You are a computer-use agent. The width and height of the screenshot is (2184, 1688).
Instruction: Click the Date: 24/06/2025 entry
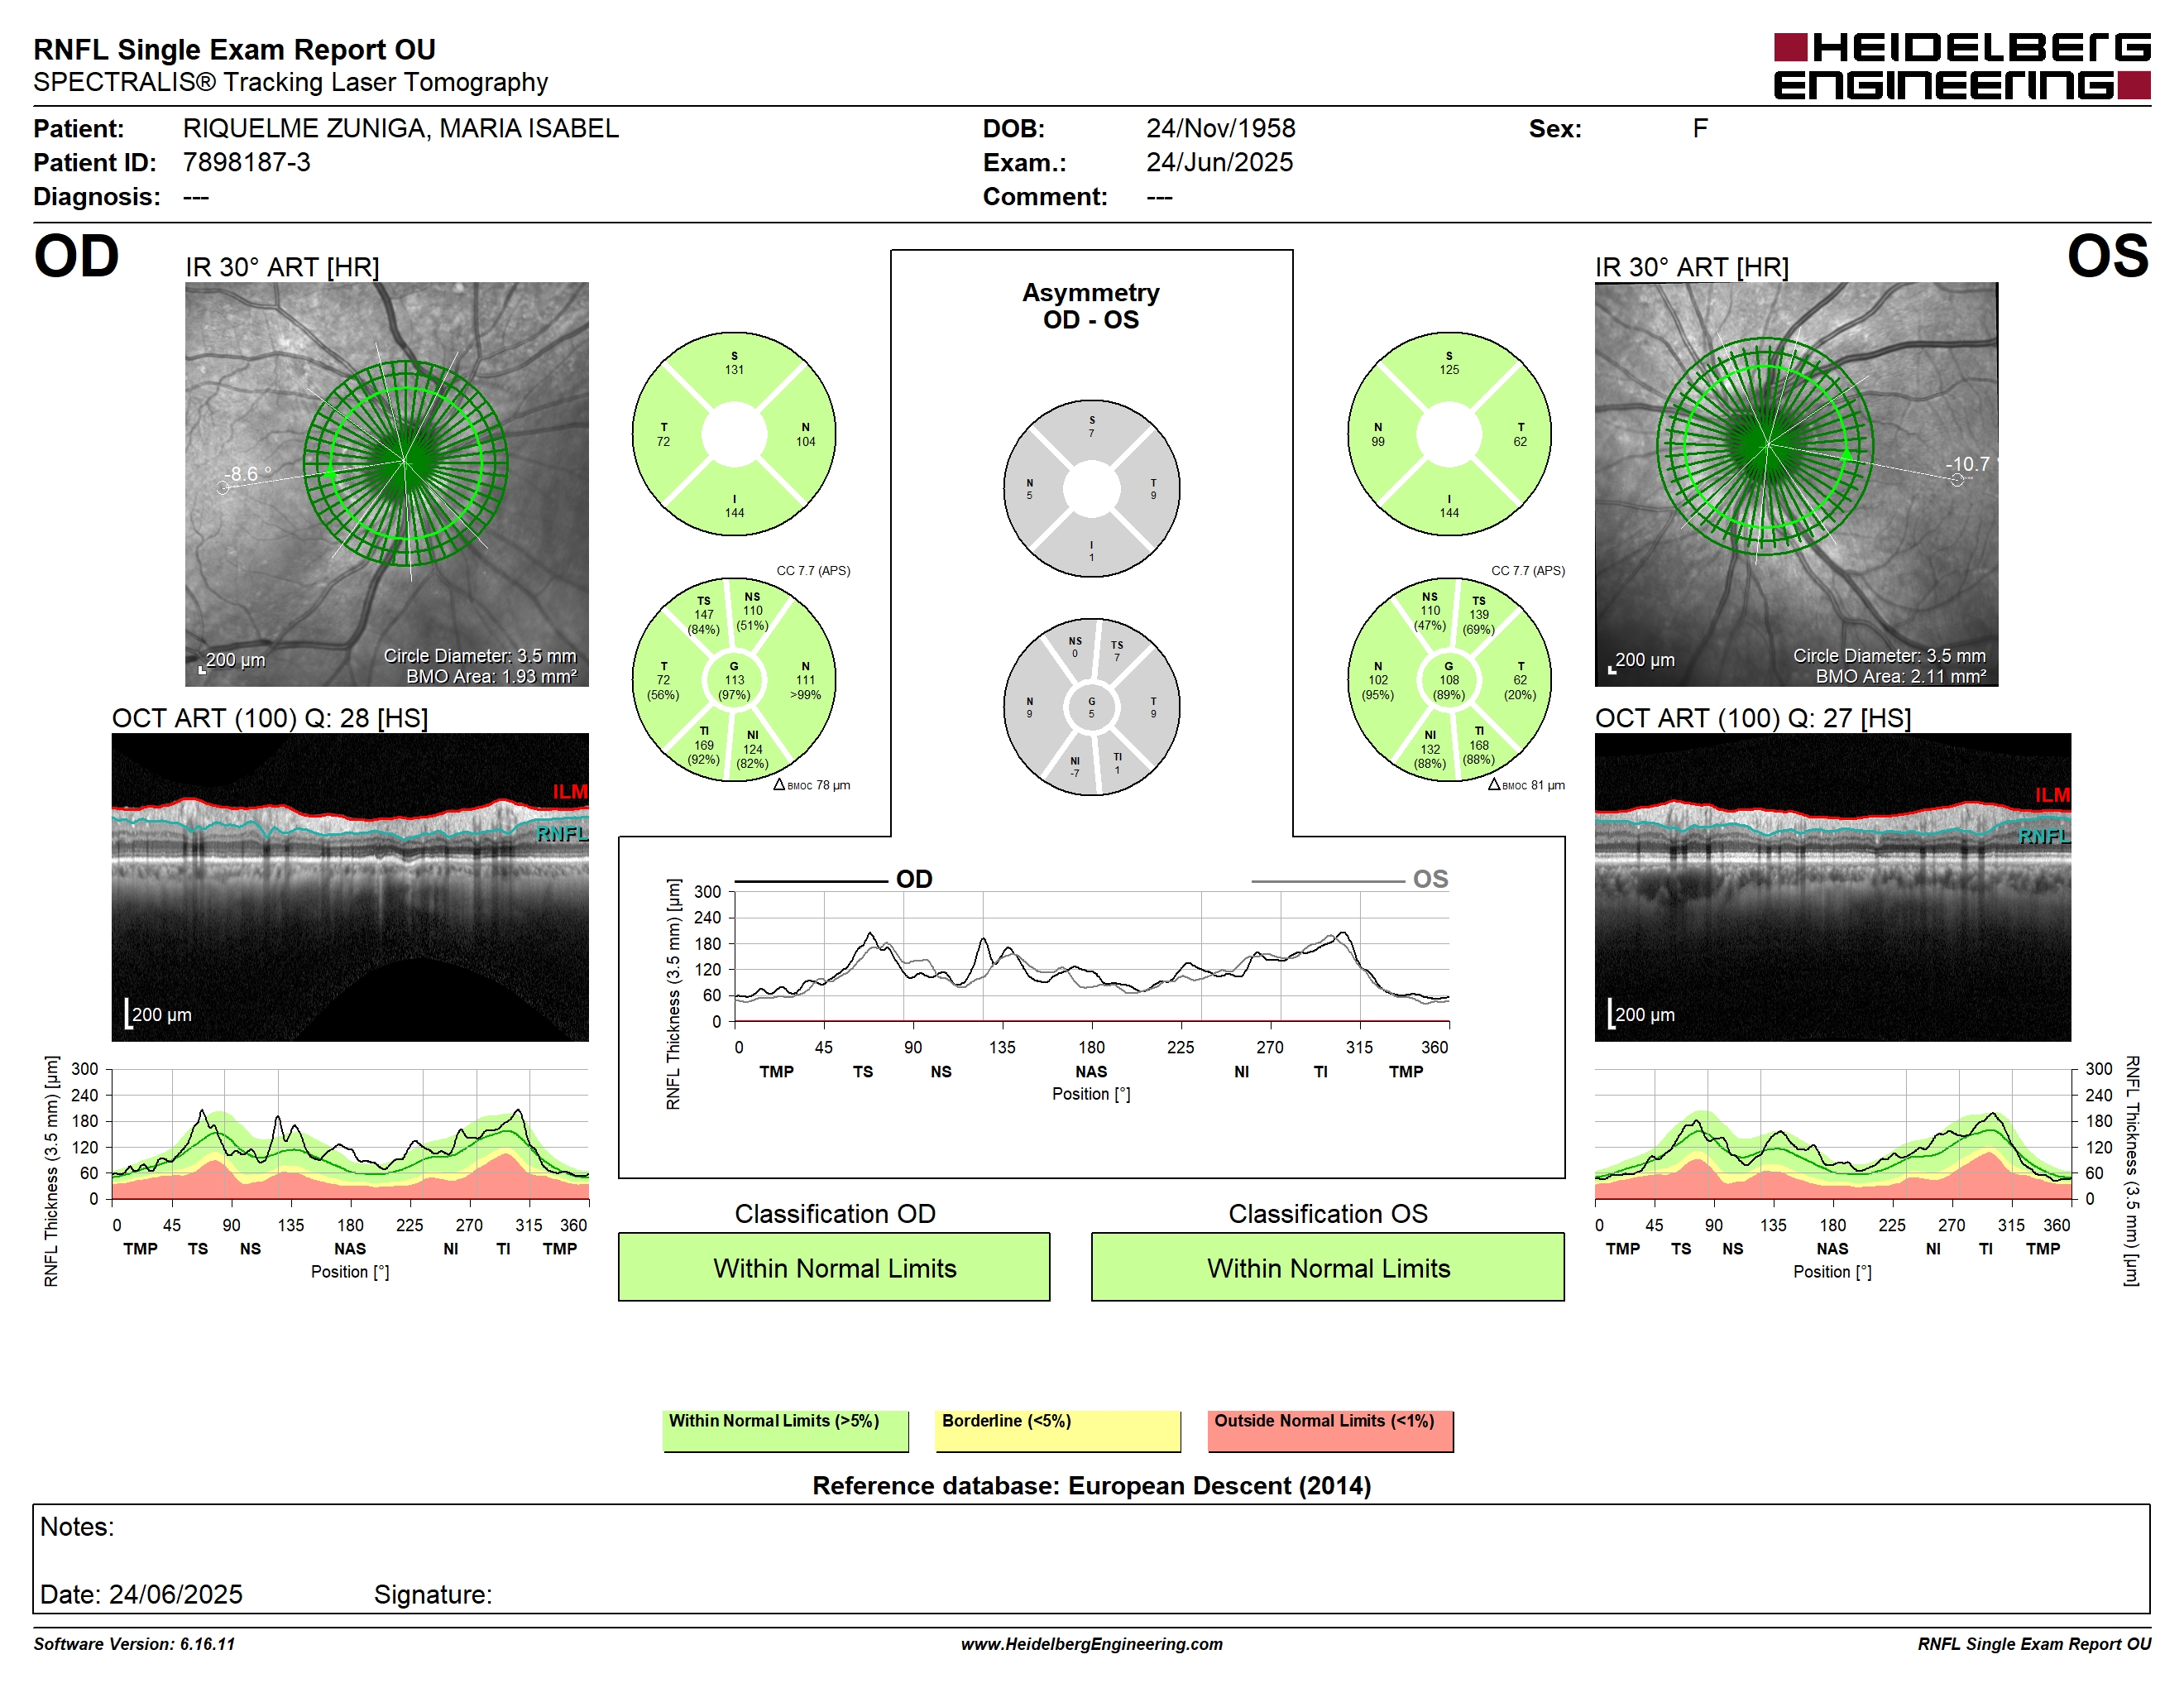pyautogui.click(x=141, y=1594)
